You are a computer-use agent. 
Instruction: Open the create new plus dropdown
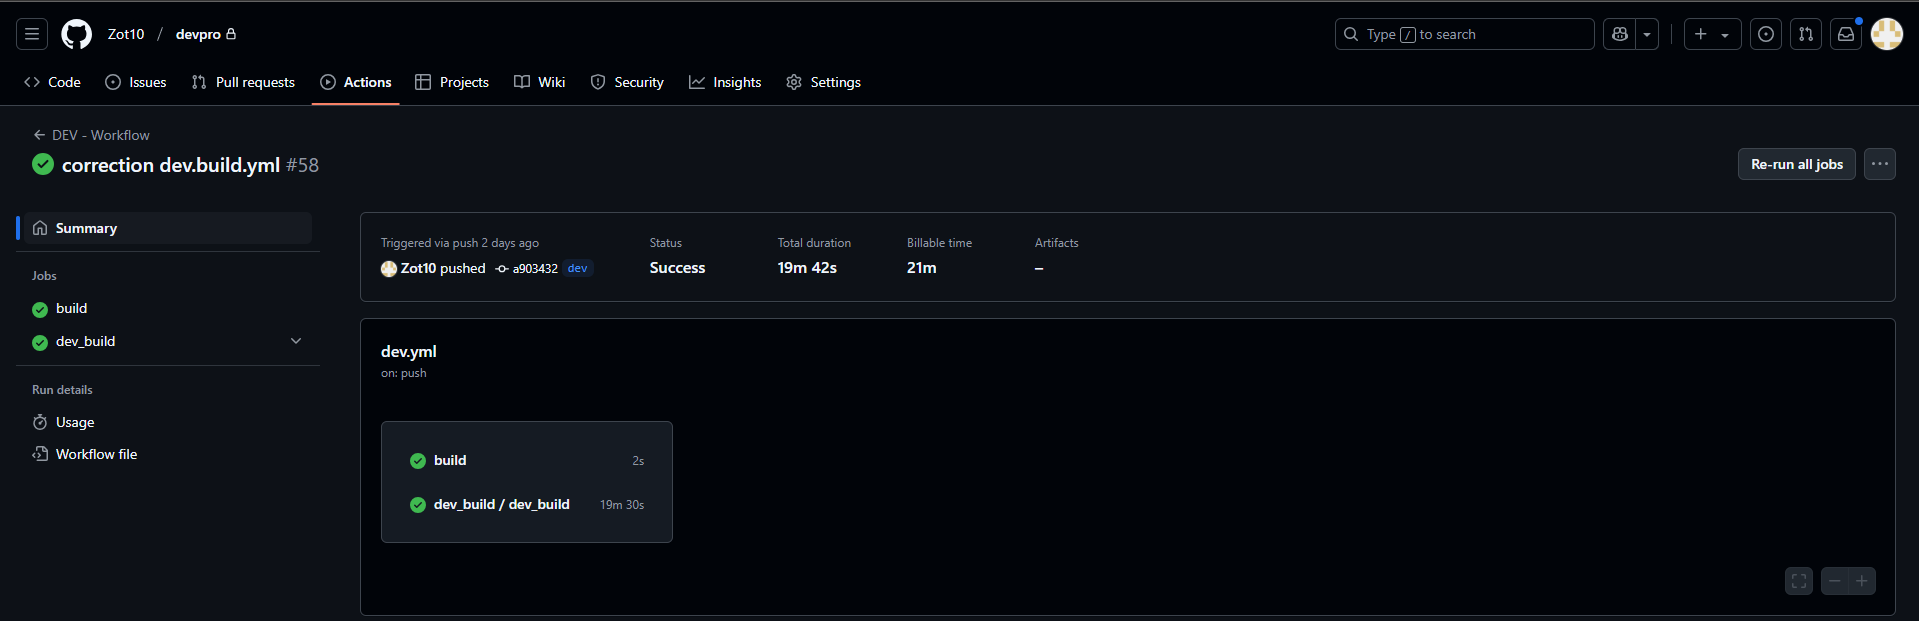click(1712, 34)
